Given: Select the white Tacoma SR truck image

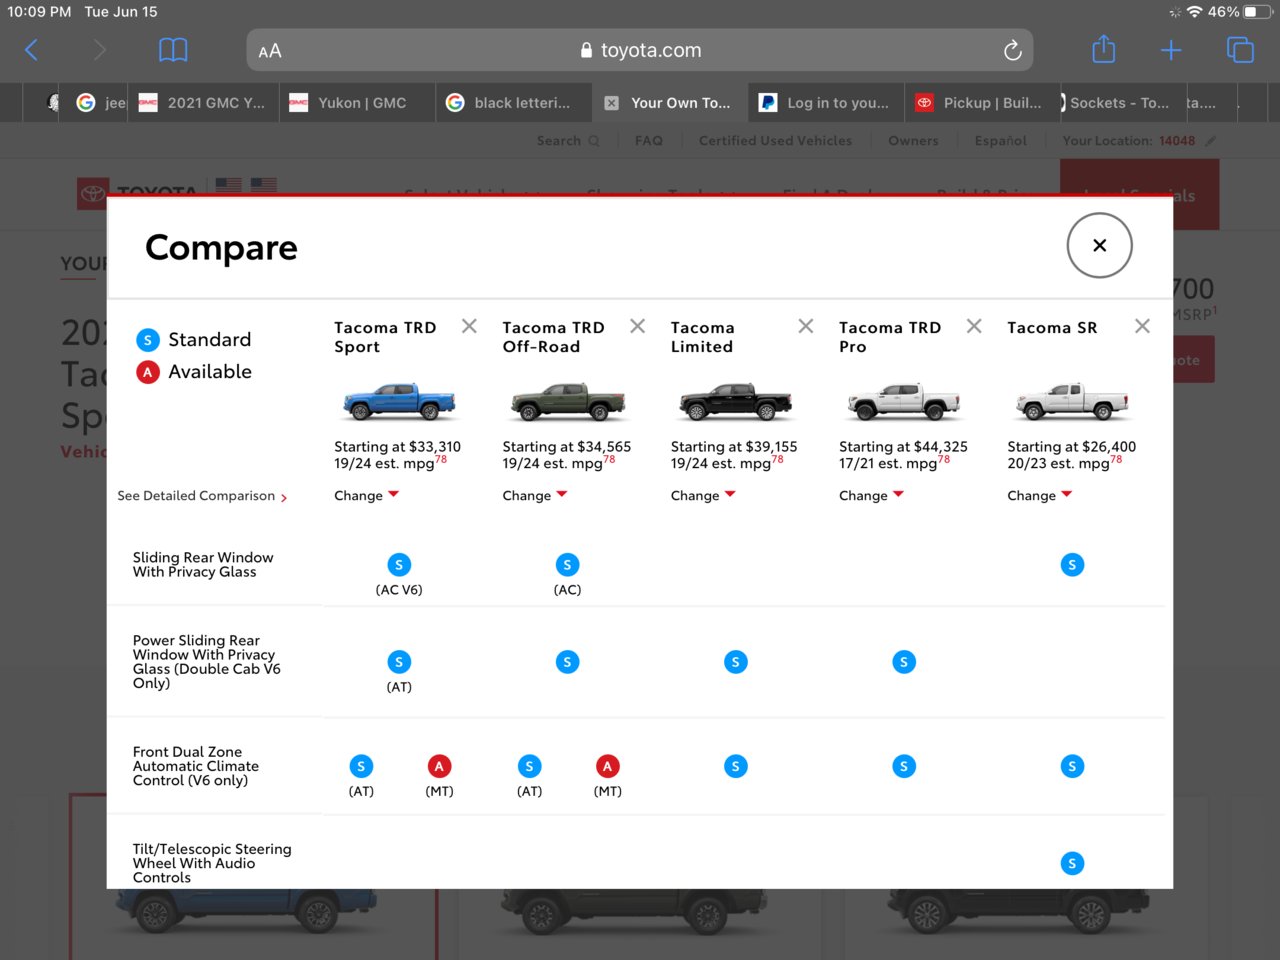Looking at the screenshot, I should pos(1072,401).
